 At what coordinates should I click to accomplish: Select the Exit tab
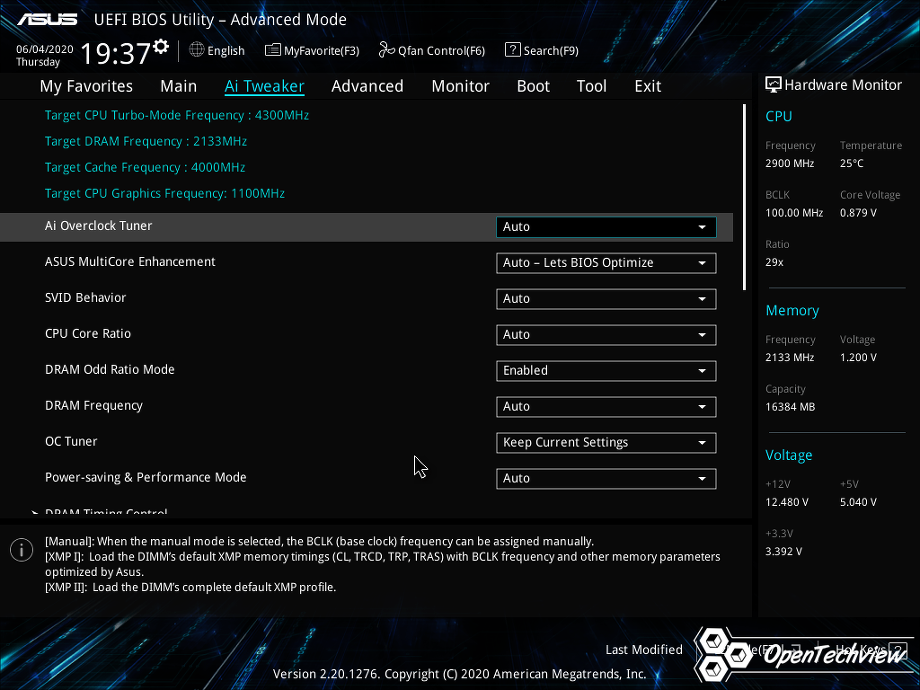(x=648, y=86)
